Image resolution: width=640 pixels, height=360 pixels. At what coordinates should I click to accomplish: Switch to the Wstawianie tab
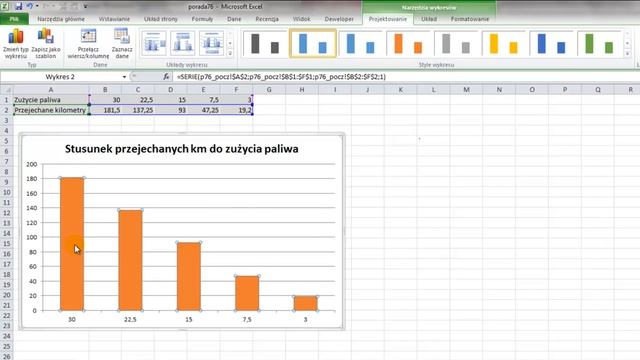point(114,19)
